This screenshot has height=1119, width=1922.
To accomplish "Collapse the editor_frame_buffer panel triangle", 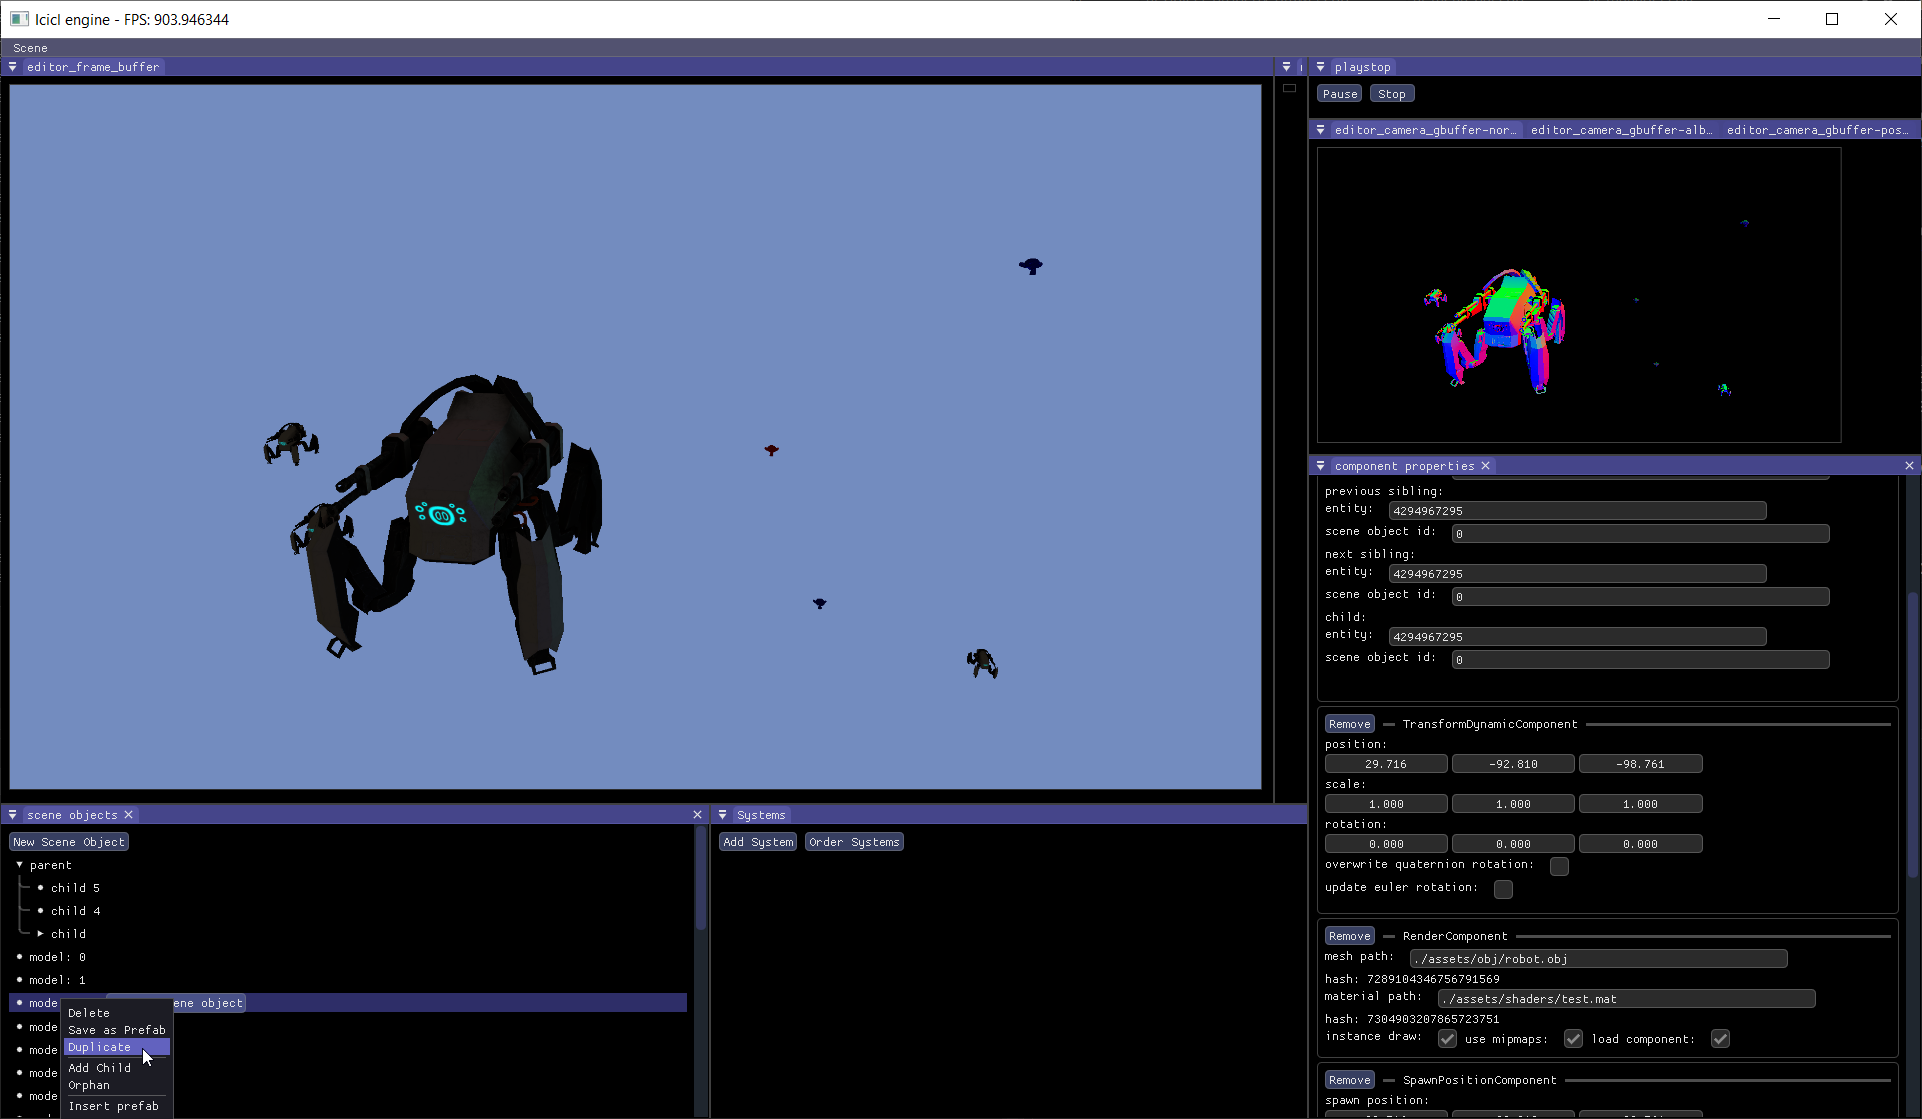I will pos(12,67).
